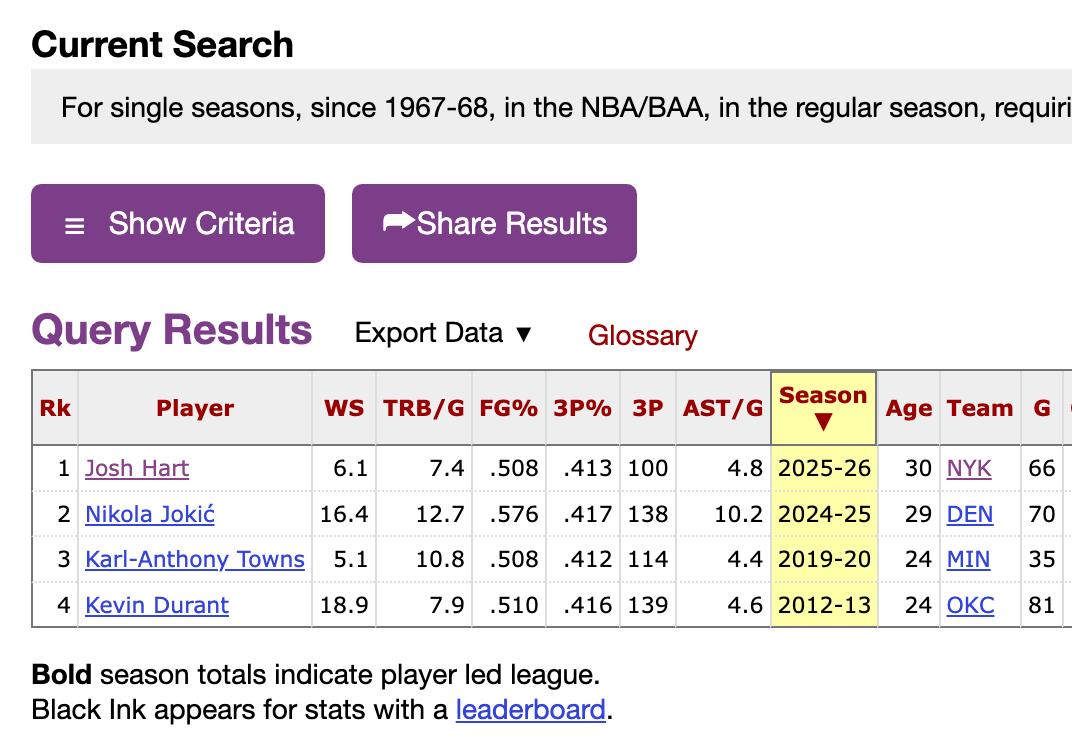Open the OKC team link

[x=970, y=605]
